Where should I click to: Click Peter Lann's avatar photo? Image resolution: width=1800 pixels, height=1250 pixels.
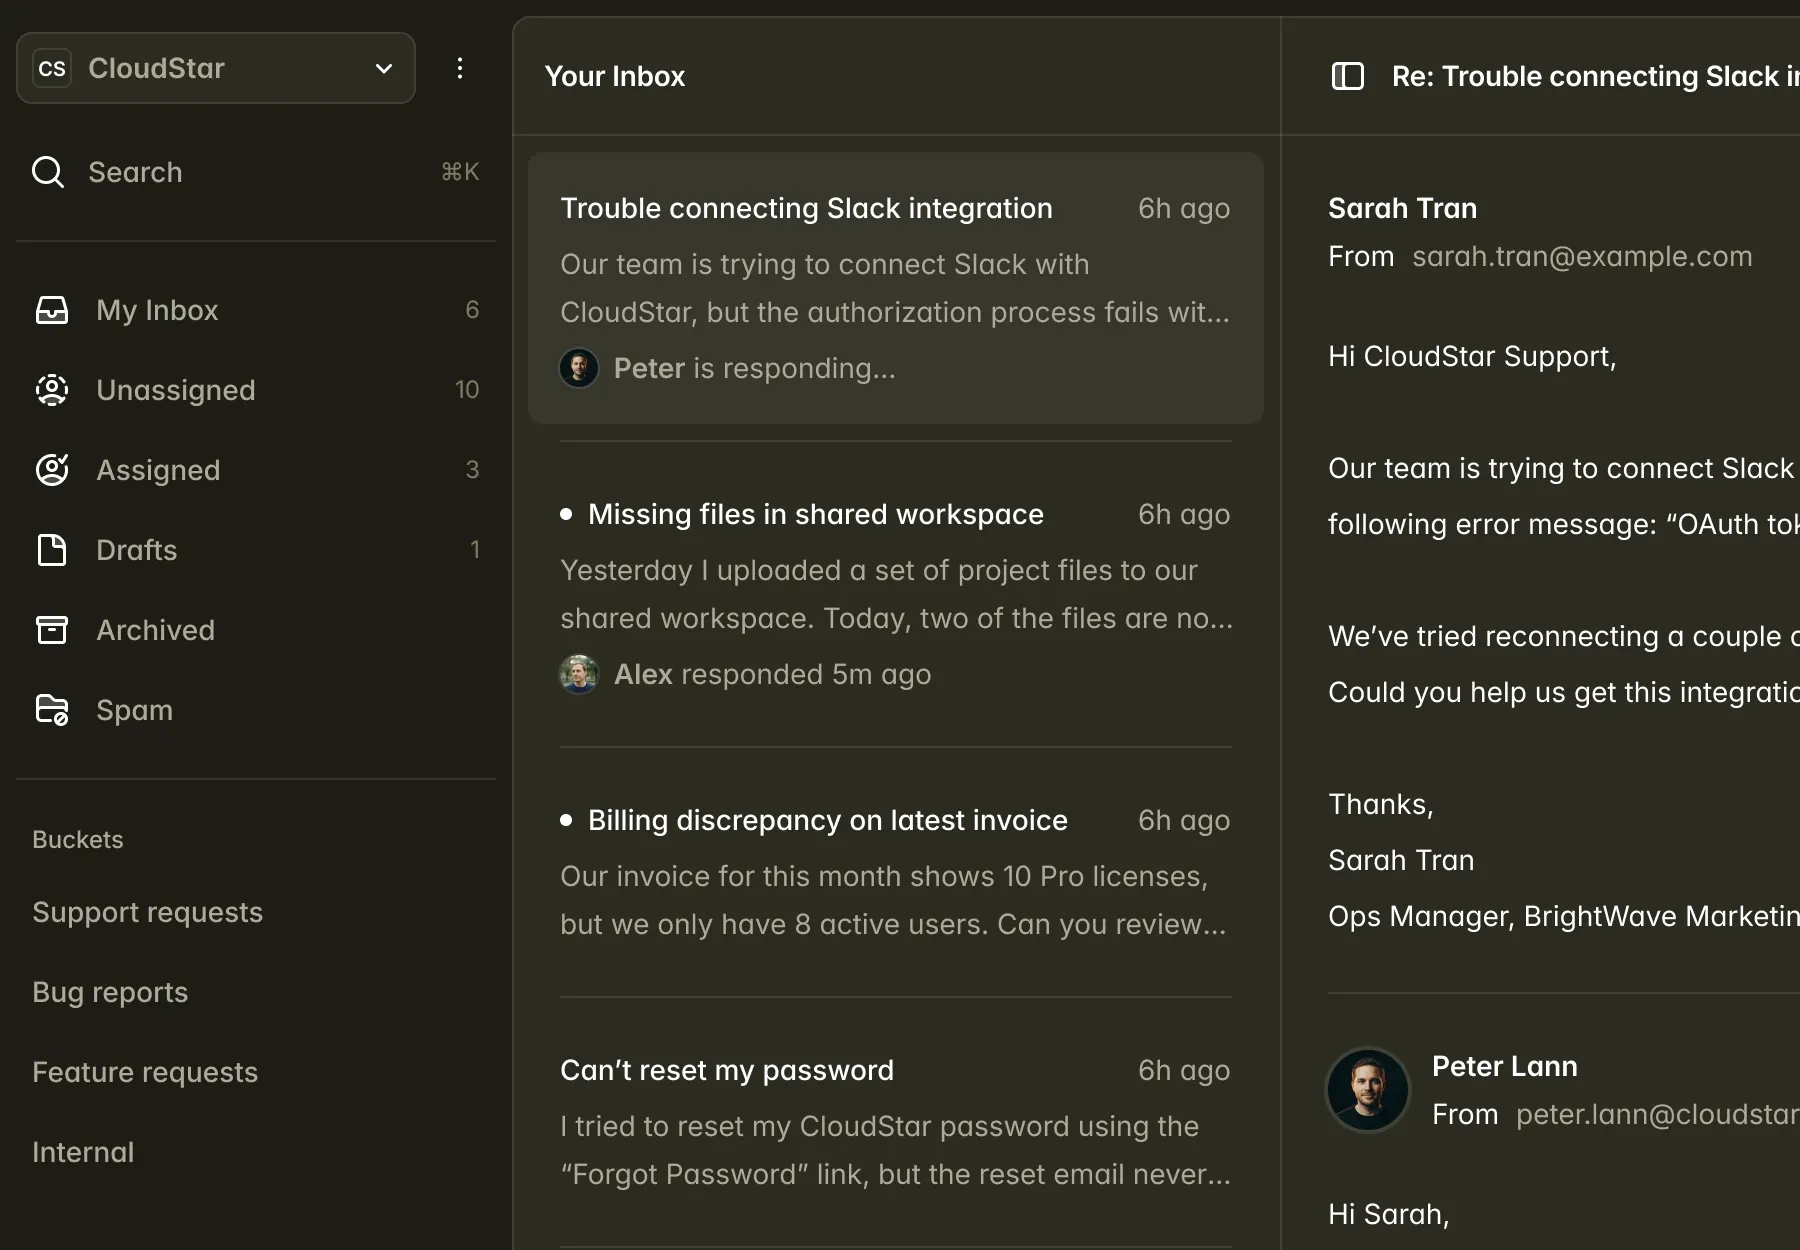[x=1367, y=1090]
